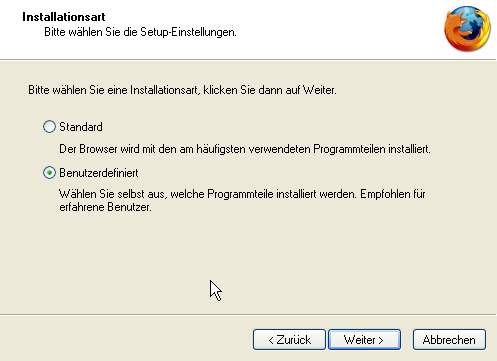Click the Firefox logo in header
This screenshot has width=497, height=361.
click(x=467, y=29)
